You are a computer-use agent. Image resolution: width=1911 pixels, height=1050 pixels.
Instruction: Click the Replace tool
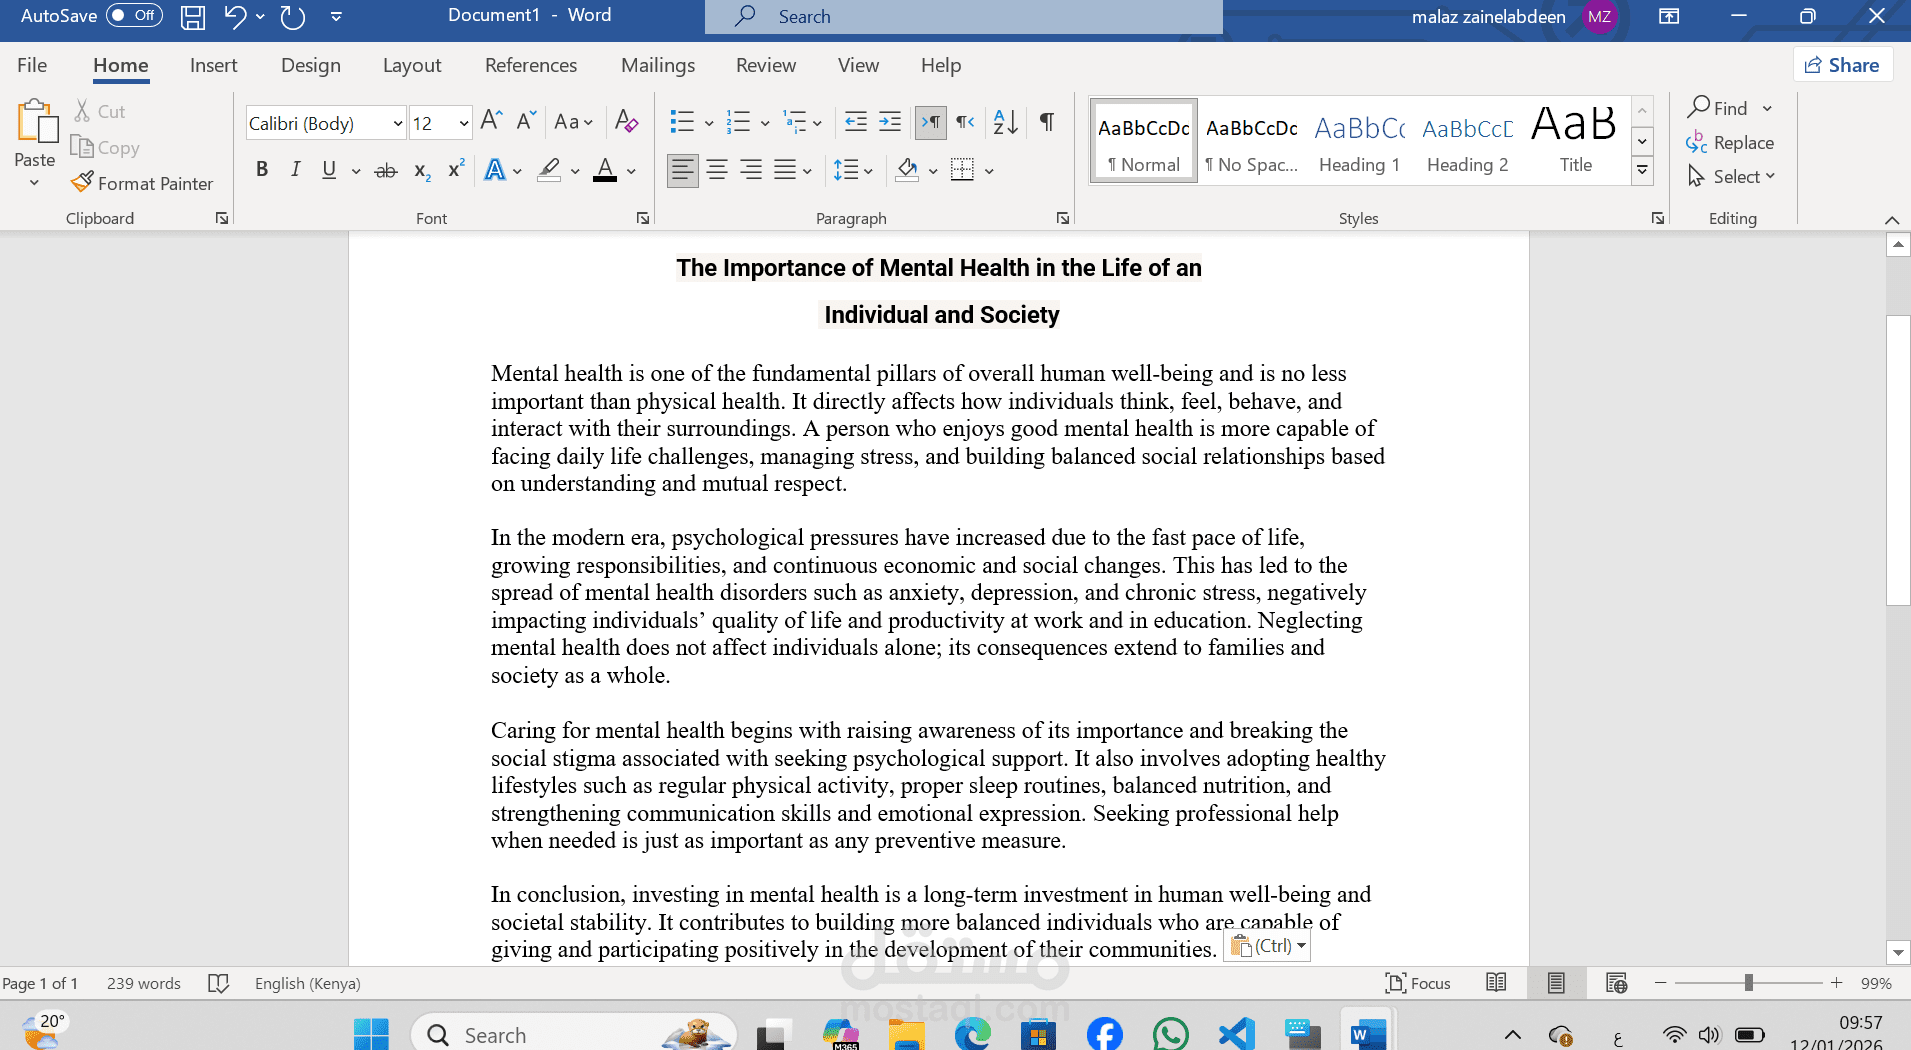[x=1730, y=143]
